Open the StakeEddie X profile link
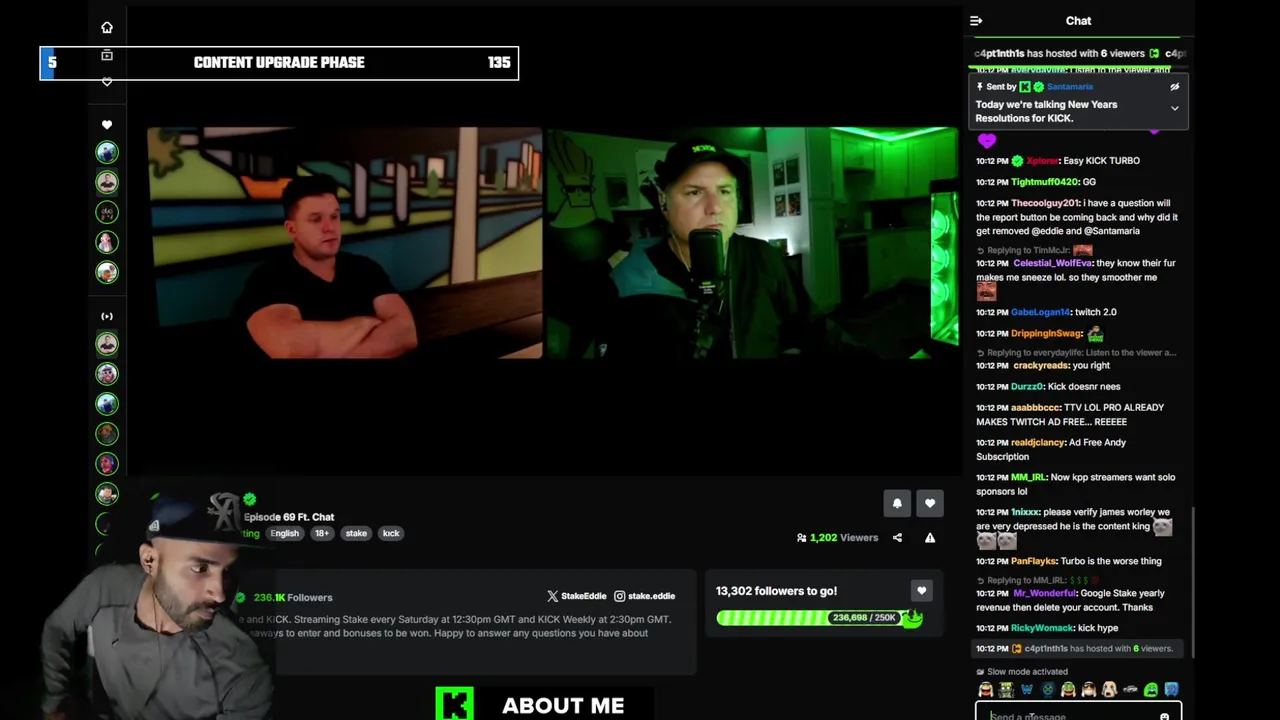The width and height of the screenshot is (1280, 720). coord(576,596)
